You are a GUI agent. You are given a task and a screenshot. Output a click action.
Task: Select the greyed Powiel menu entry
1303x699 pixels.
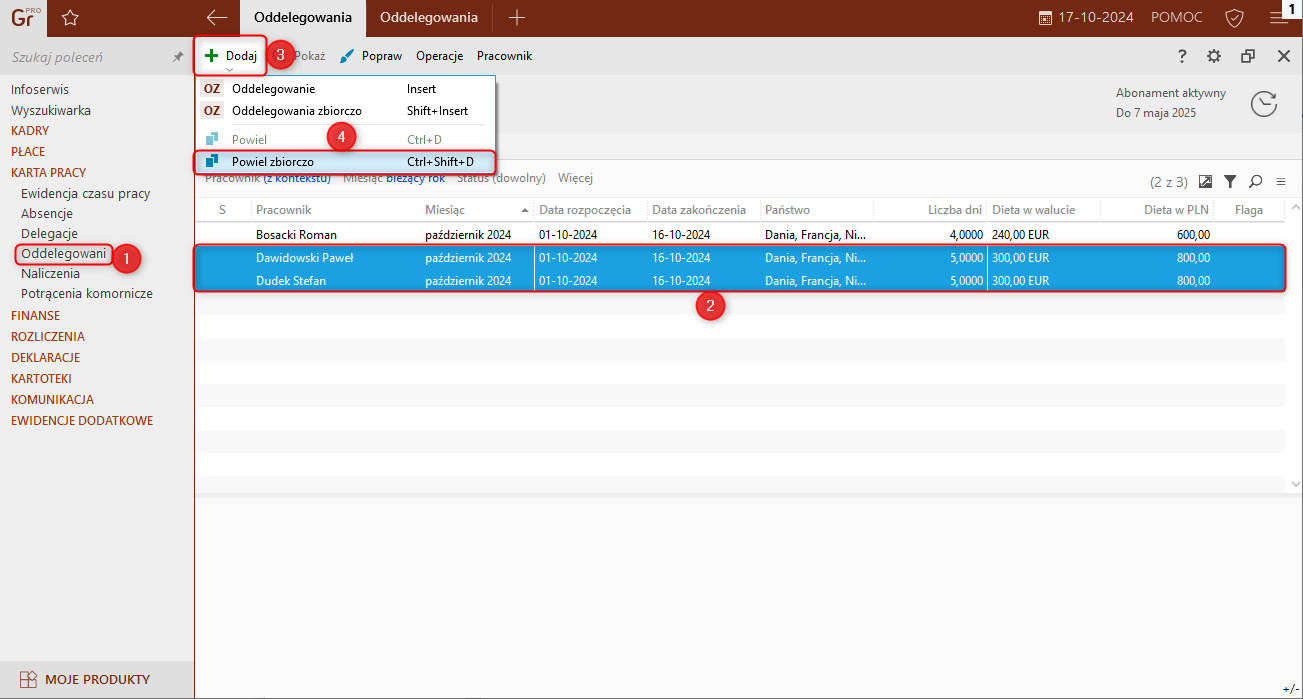[345, 139]
